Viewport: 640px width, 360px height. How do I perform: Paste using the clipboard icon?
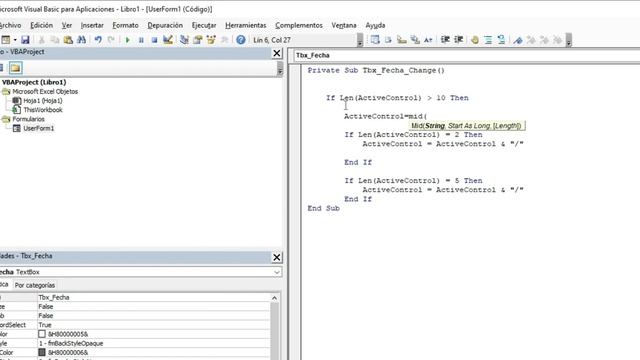click(68, 40)
